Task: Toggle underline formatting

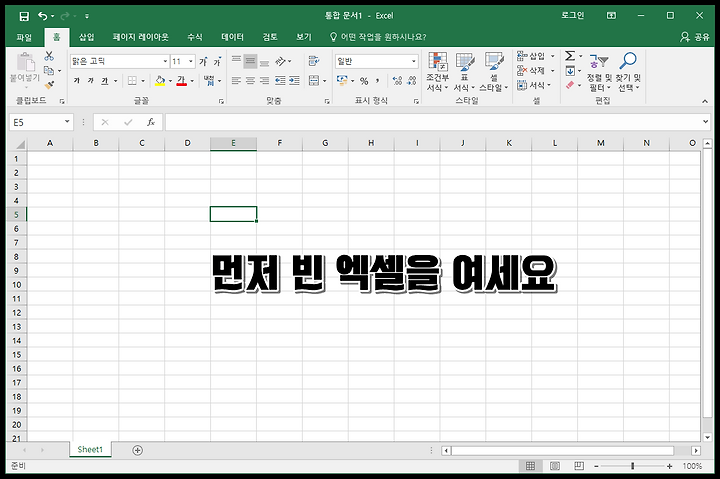Action: coord(105,81)
